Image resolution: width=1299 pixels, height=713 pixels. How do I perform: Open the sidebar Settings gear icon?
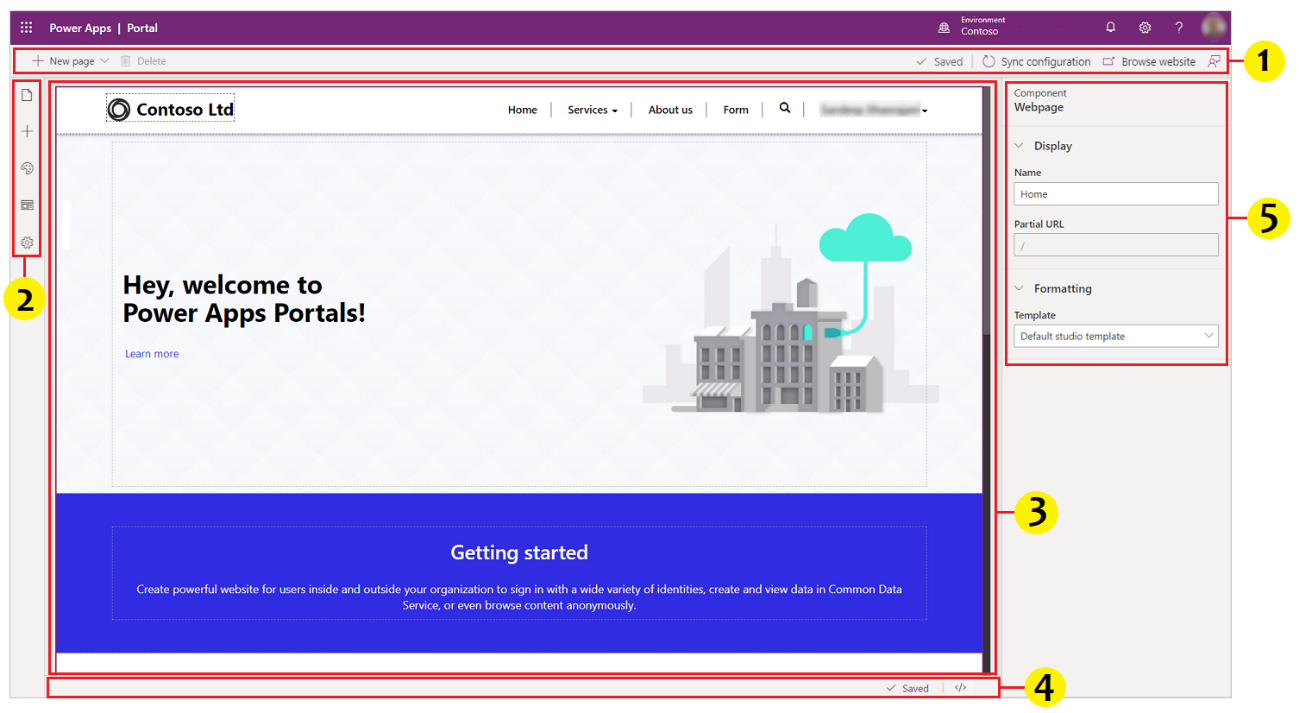[27, 242]
